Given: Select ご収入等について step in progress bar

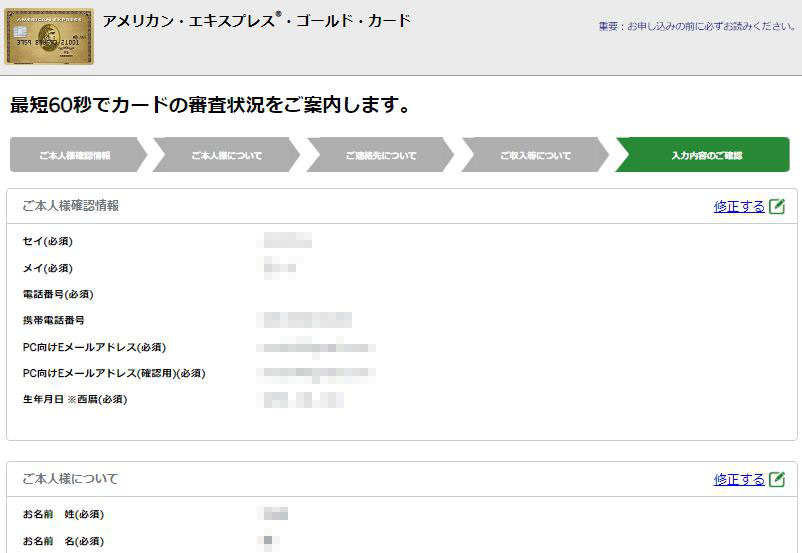Looking at the screenshot, I should click(x=536, y=155).
